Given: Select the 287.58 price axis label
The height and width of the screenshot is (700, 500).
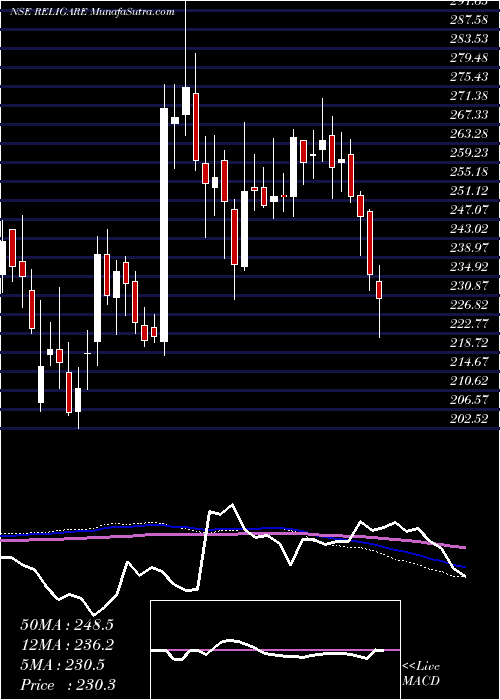Looking at the screenshot, I should [469, 20].
